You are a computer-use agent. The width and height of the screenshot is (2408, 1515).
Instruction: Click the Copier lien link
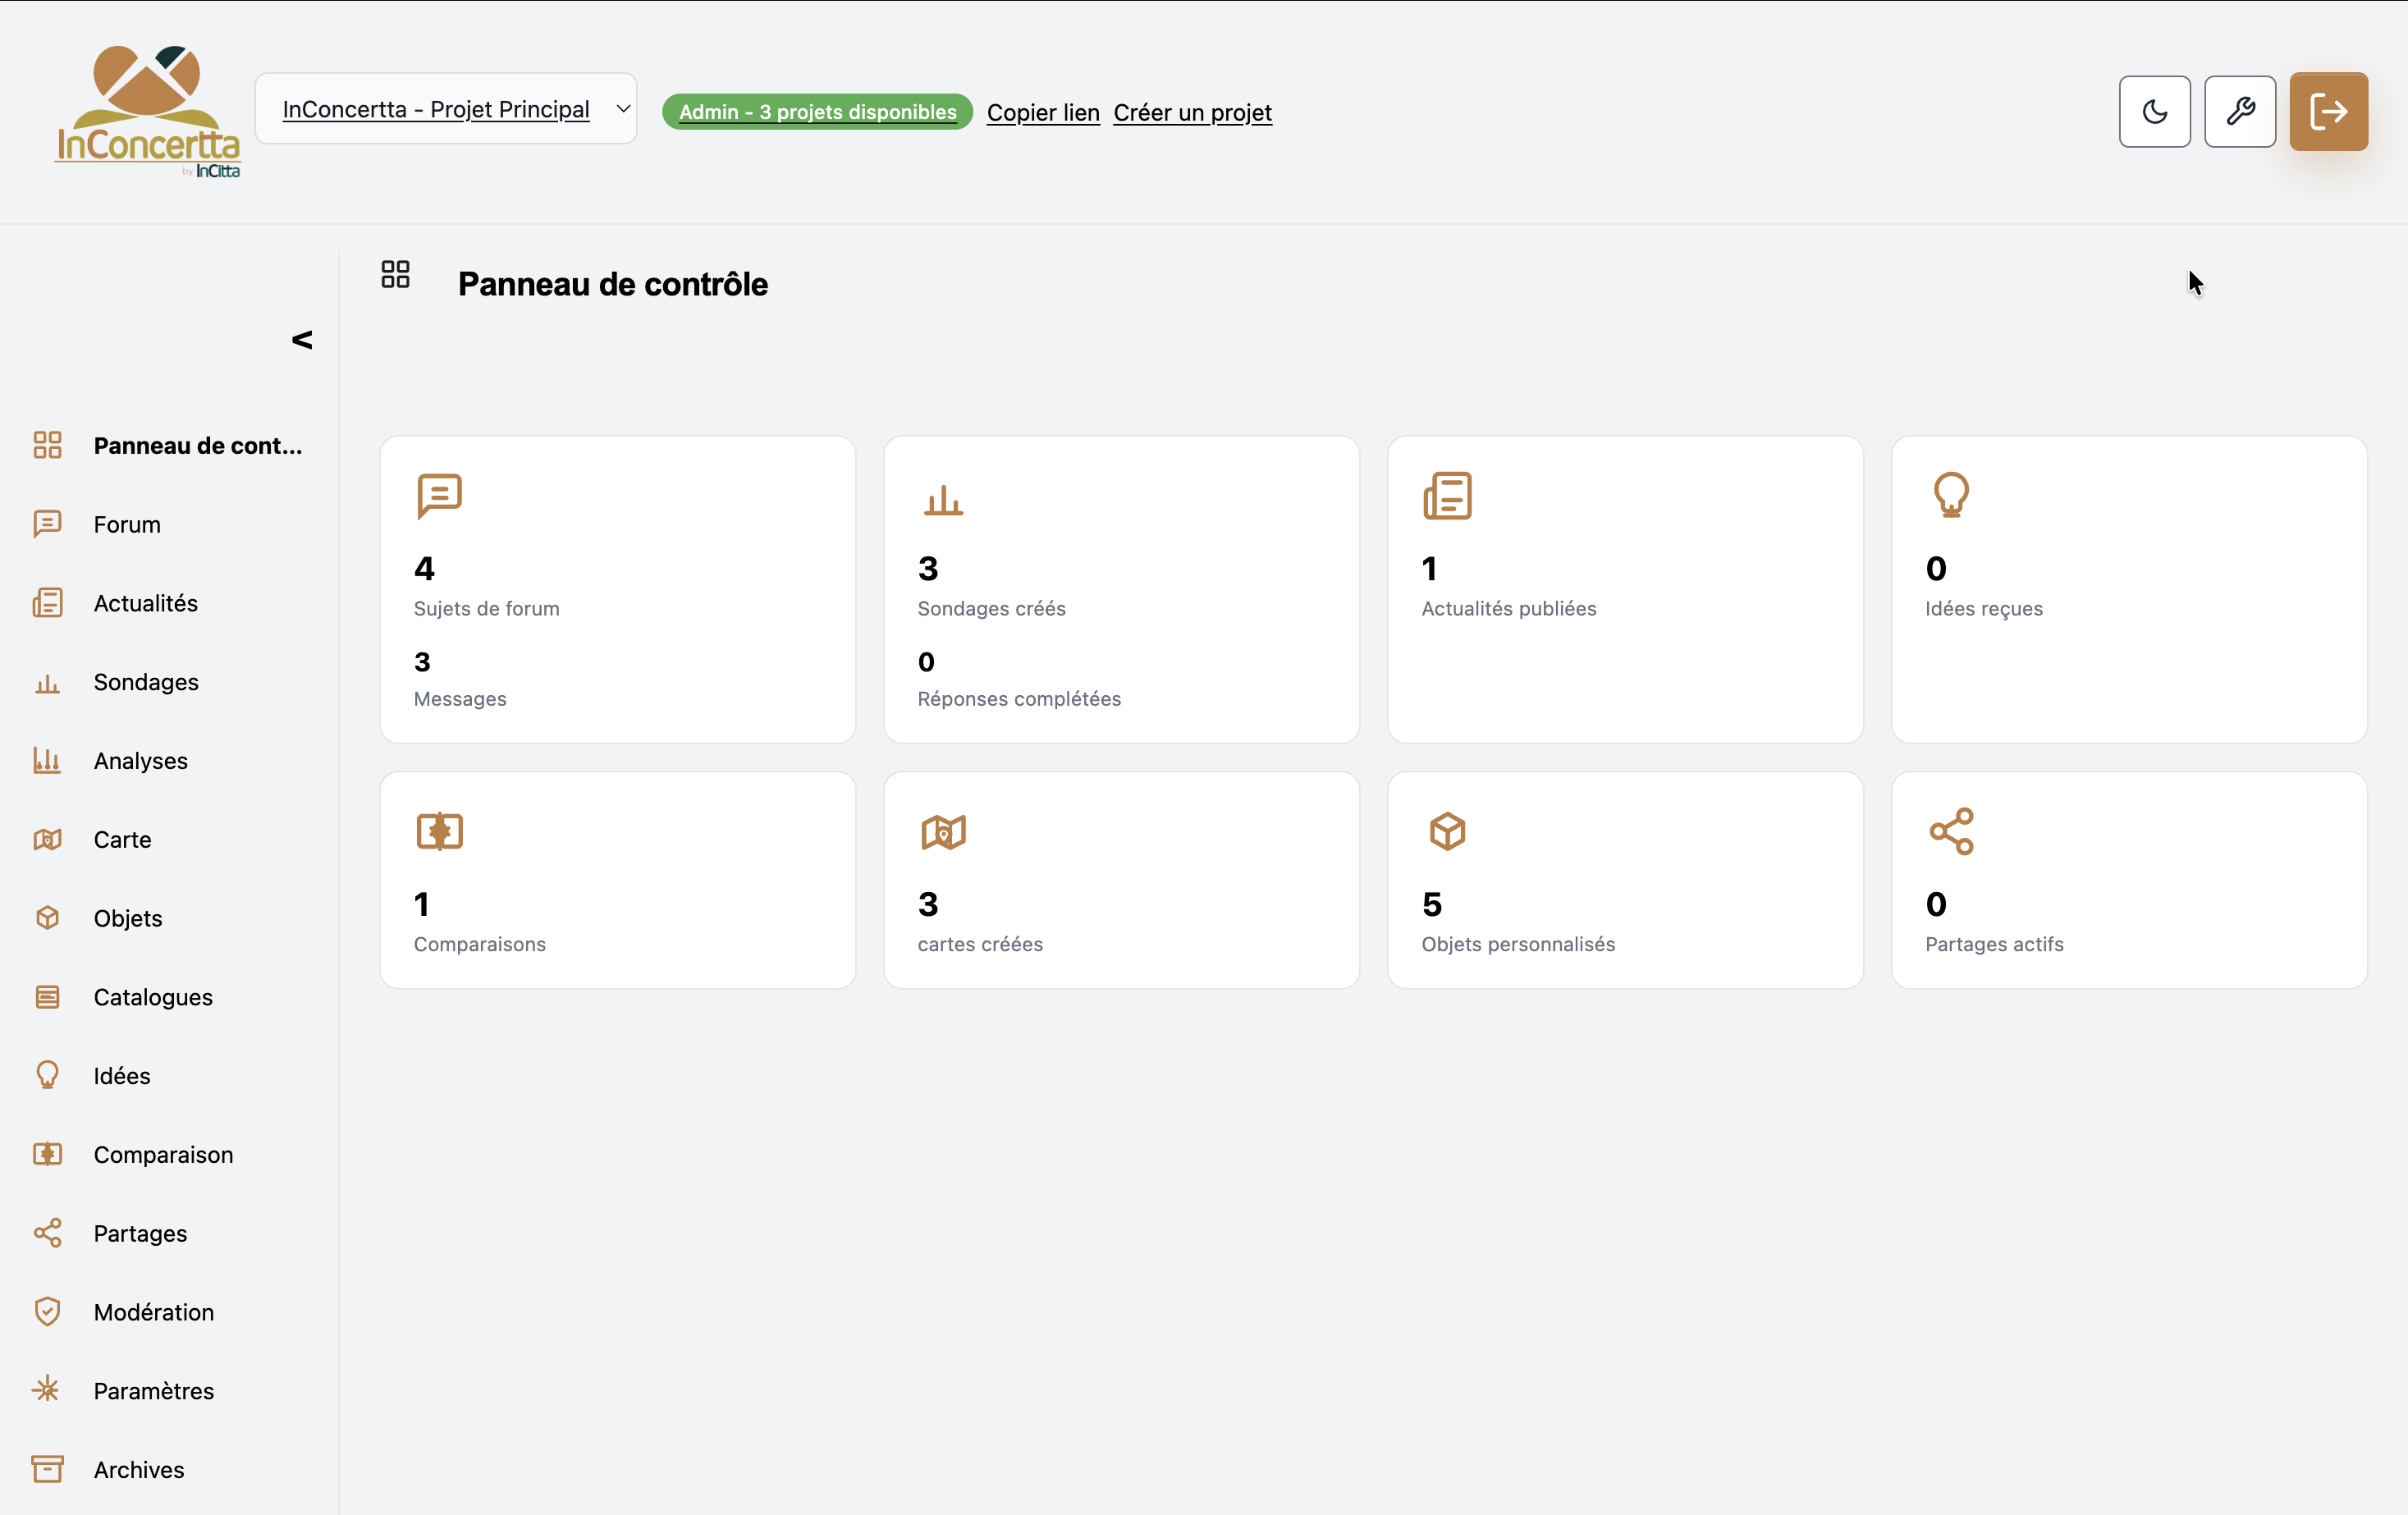click(x=1043, y=112)
